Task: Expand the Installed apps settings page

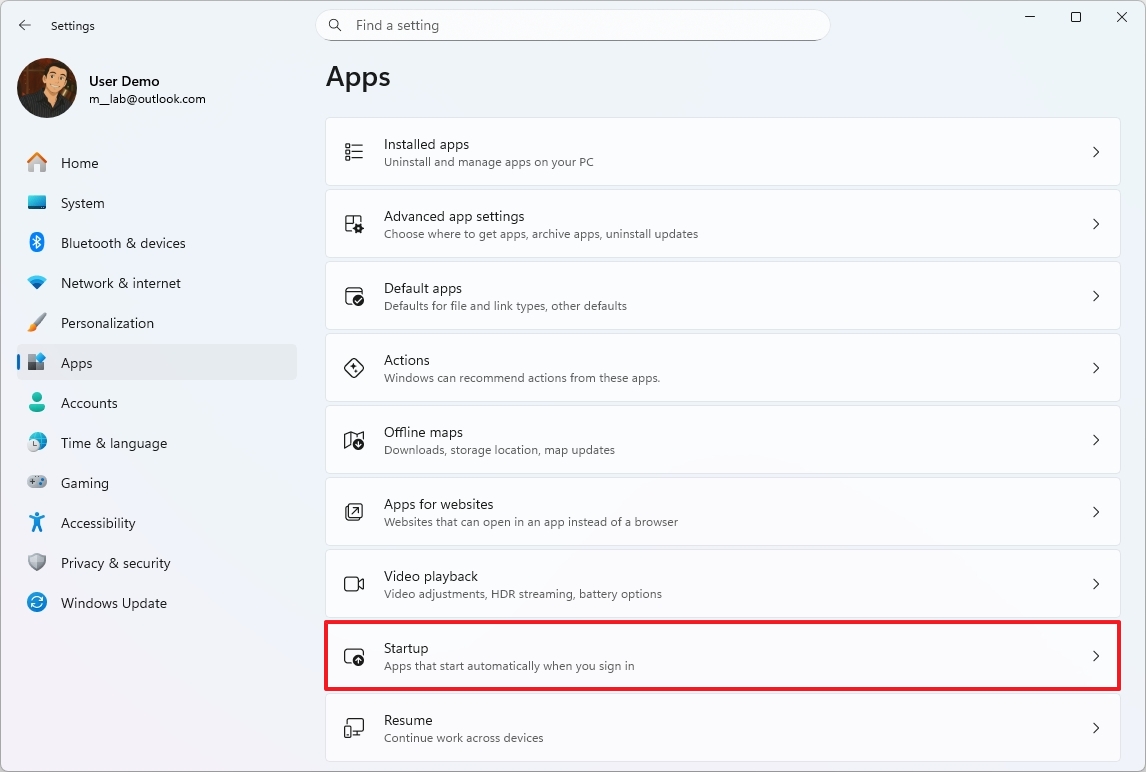Action: tap(1096, 151)
